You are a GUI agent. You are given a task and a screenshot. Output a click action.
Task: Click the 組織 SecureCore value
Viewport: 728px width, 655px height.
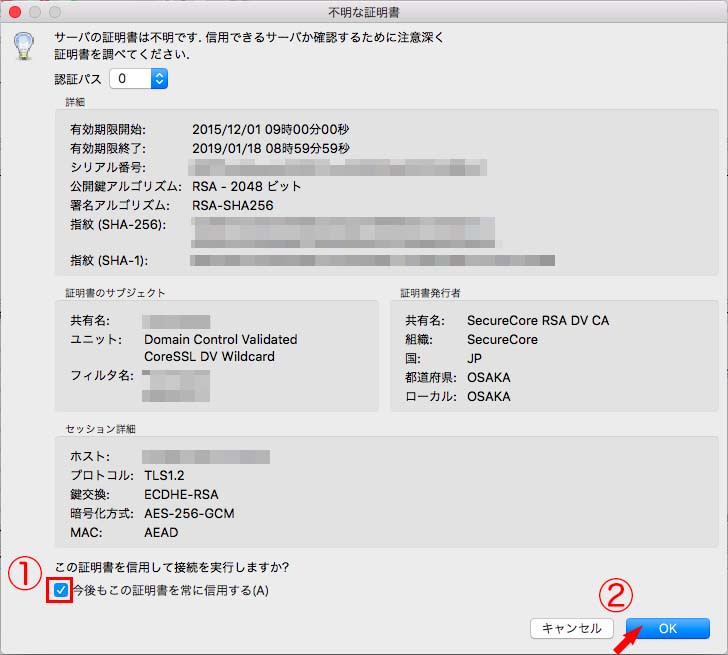[x=502, y=339]
